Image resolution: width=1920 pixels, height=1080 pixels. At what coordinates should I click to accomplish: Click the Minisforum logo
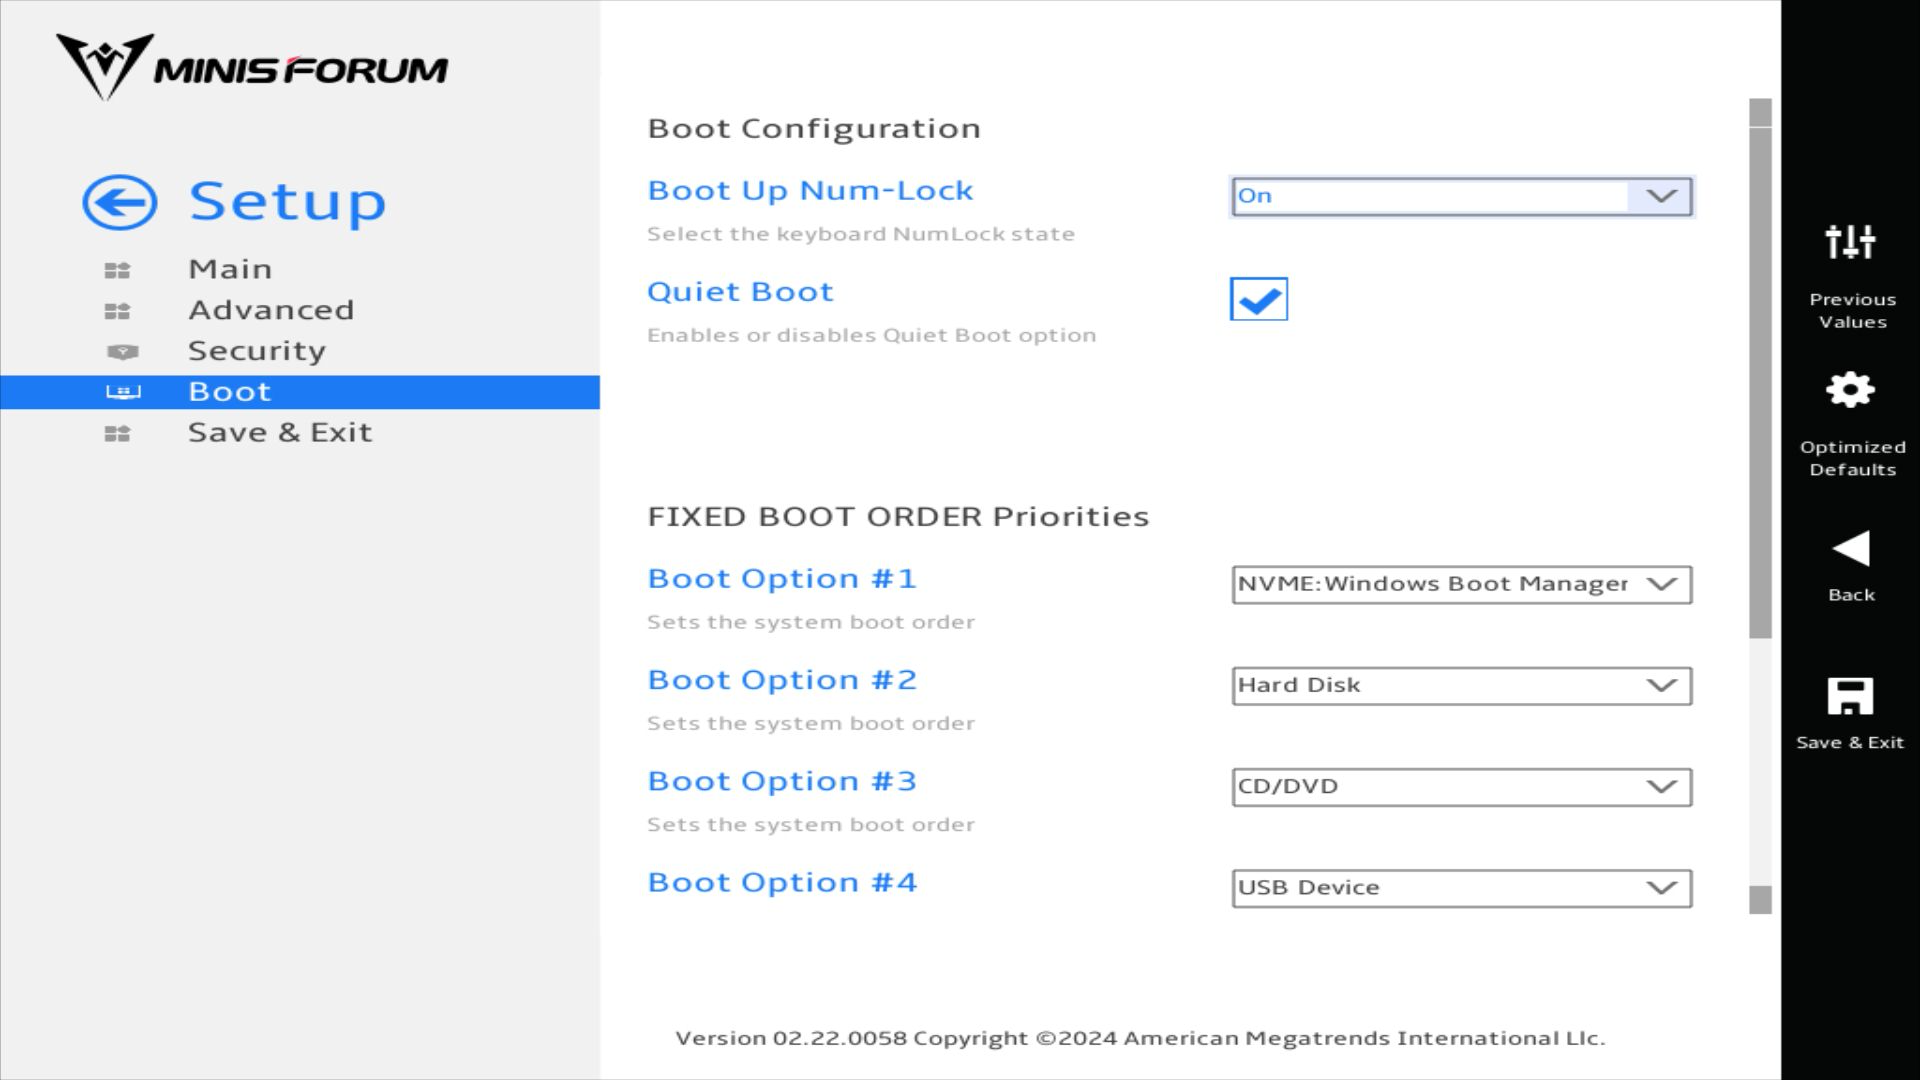(251, 67)
